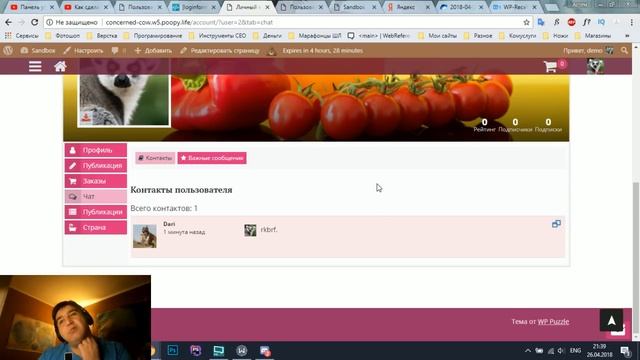This screenshot has height=360, width=640.
Task: Go to site home via house icon
Action: (x=60, y=66)
